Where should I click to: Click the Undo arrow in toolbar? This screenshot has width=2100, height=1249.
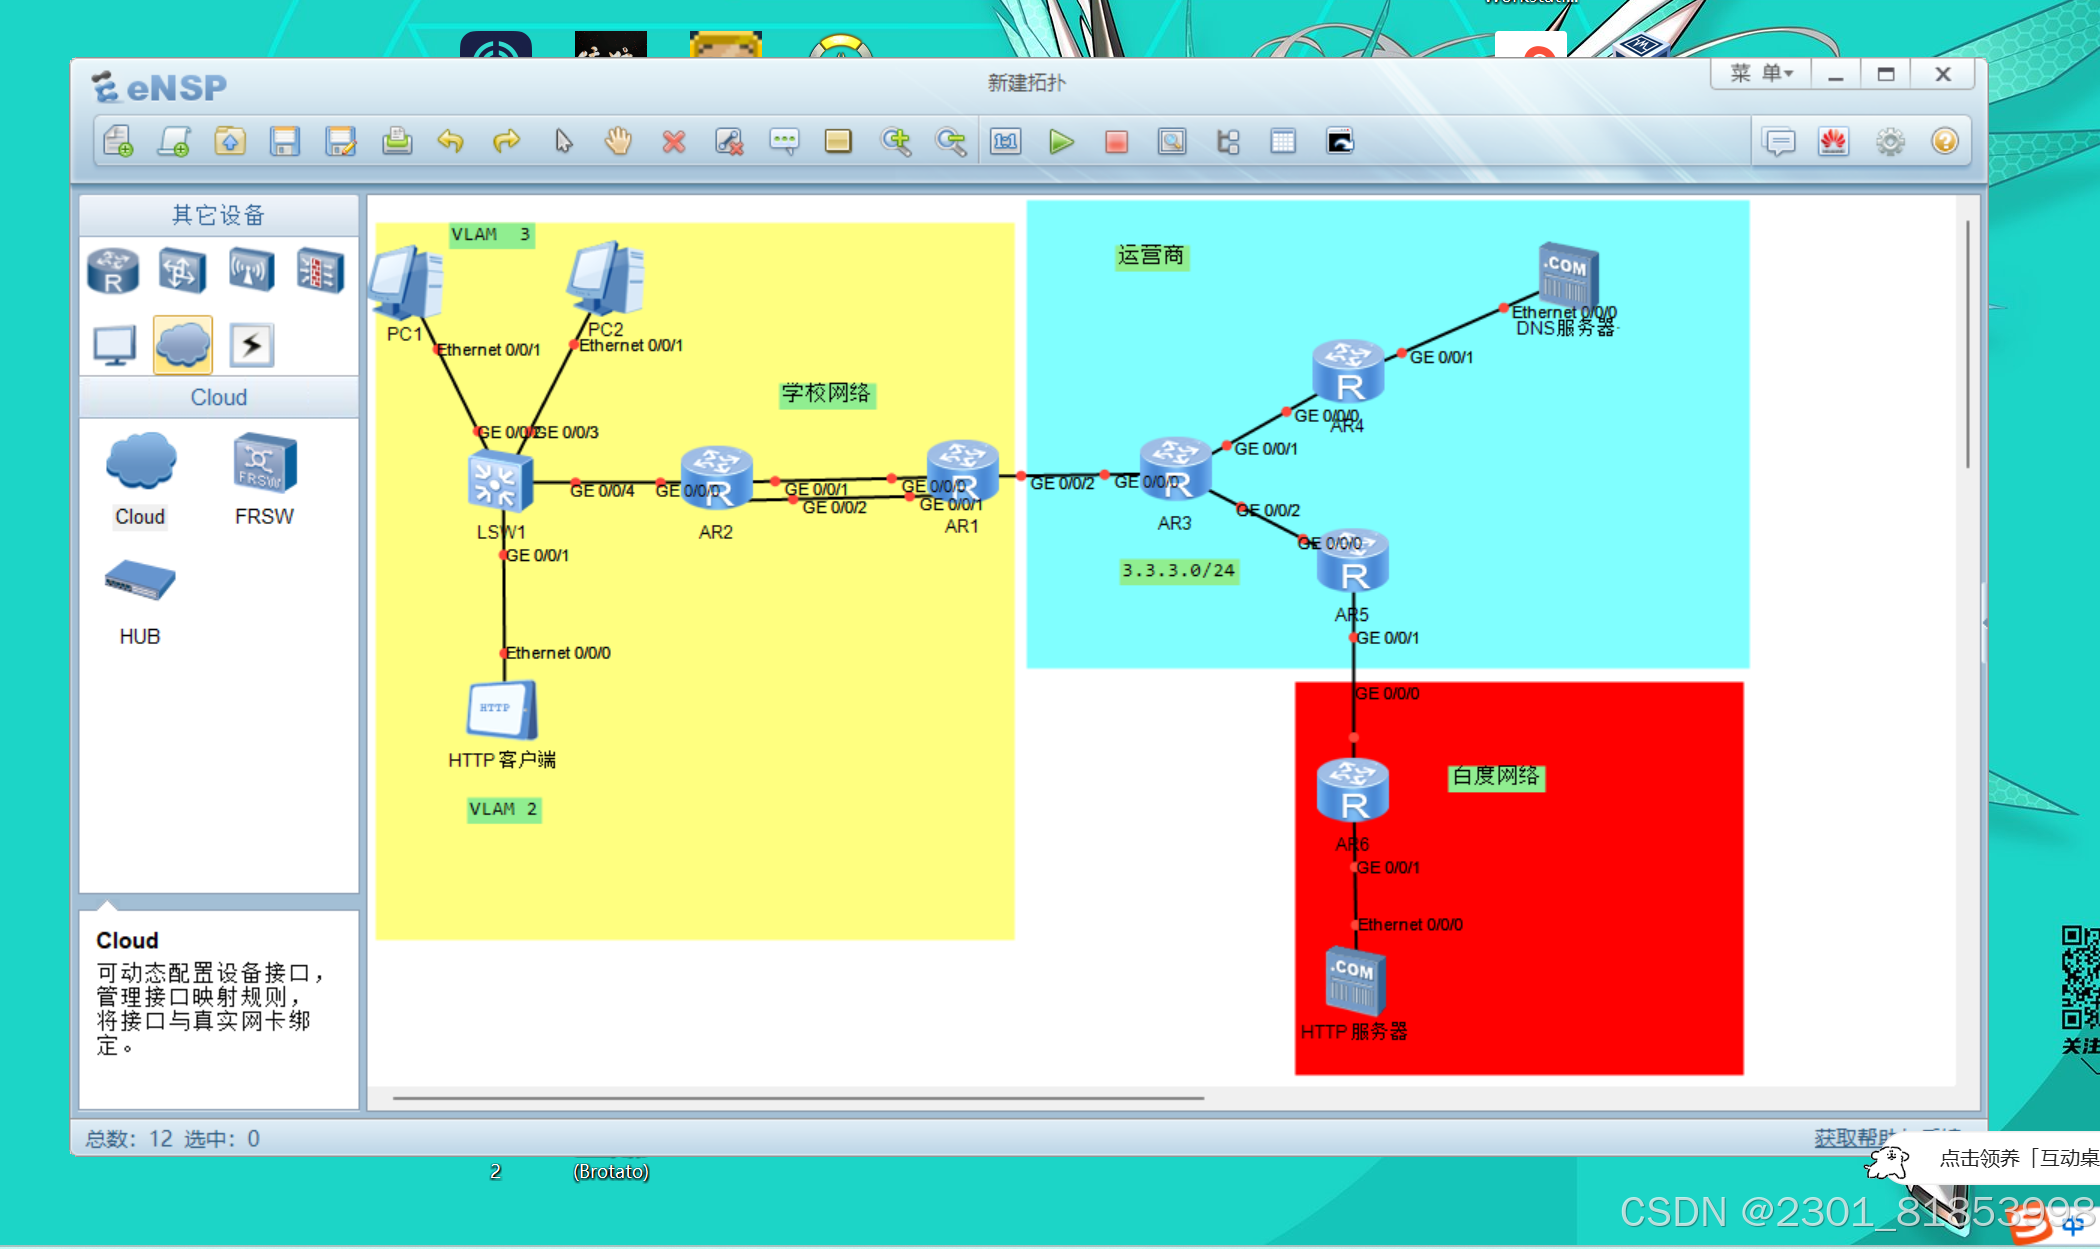(451, 142)
